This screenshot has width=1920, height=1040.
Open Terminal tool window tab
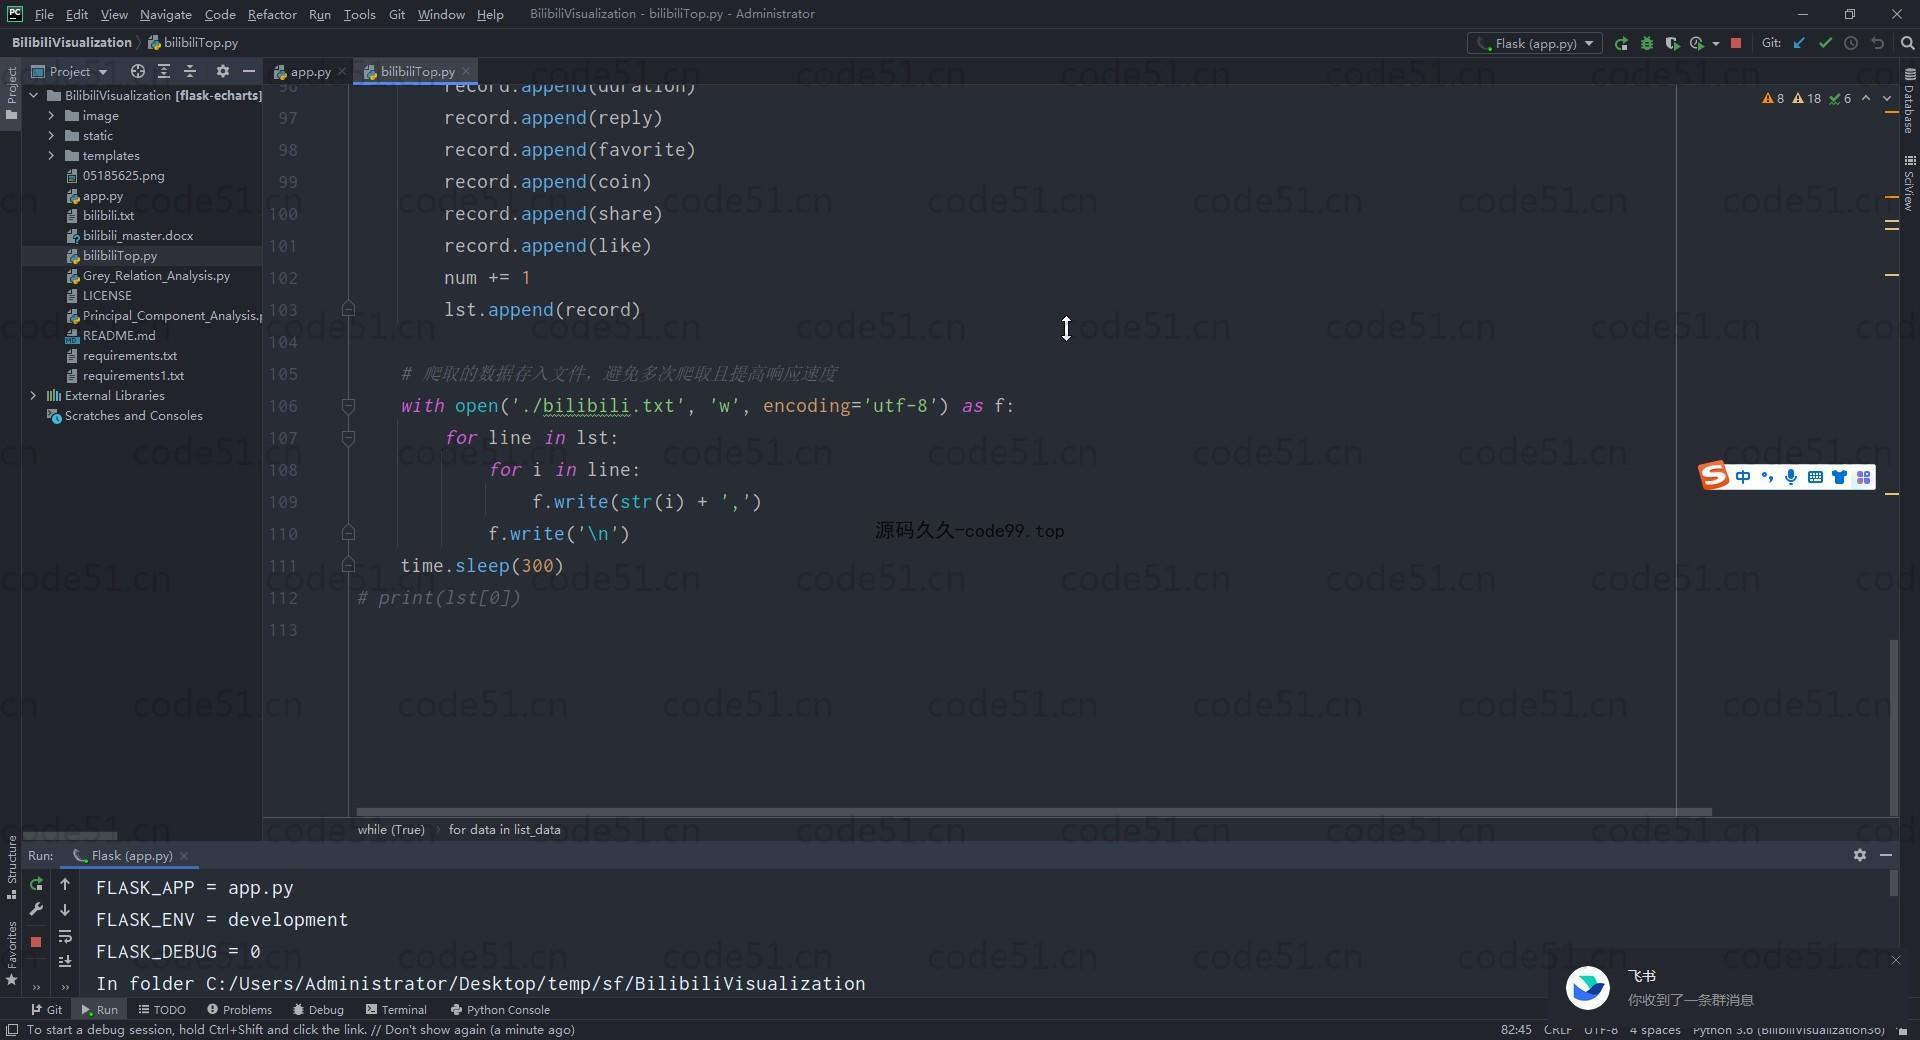[x=396, y=1009]
